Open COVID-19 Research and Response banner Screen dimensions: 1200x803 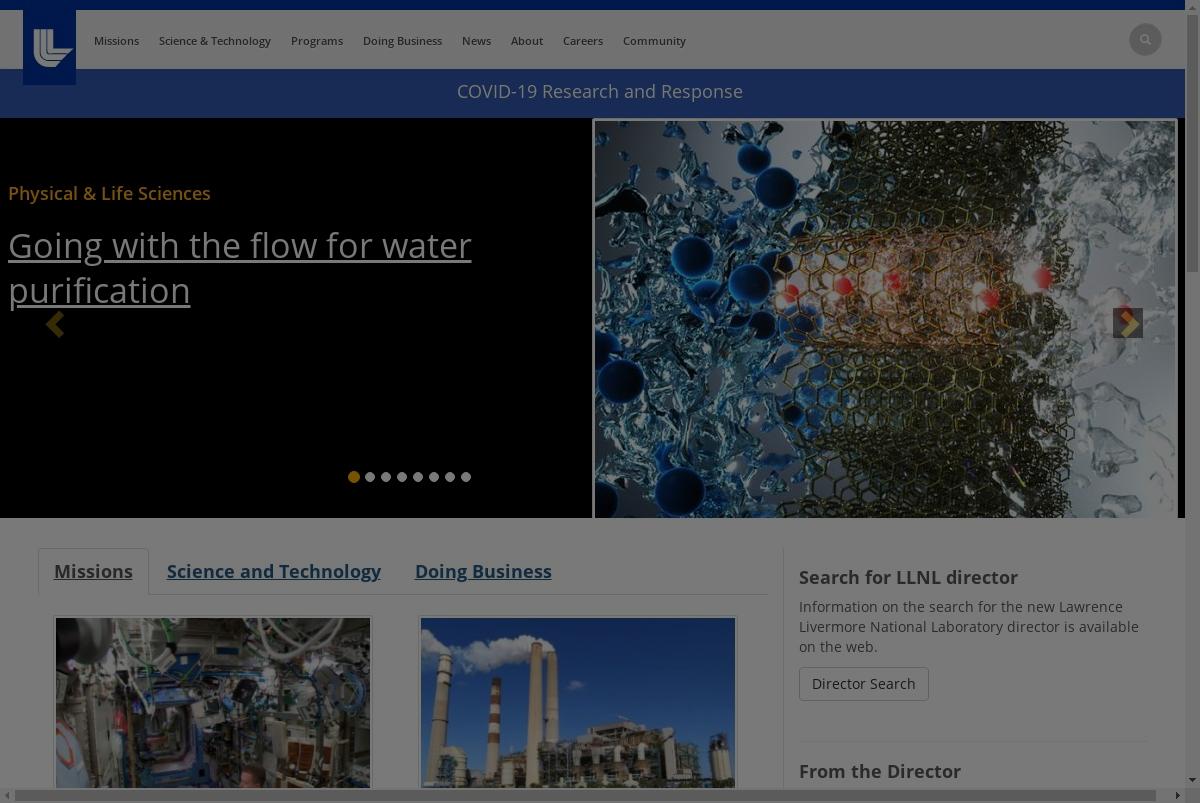tap(600, 92)
